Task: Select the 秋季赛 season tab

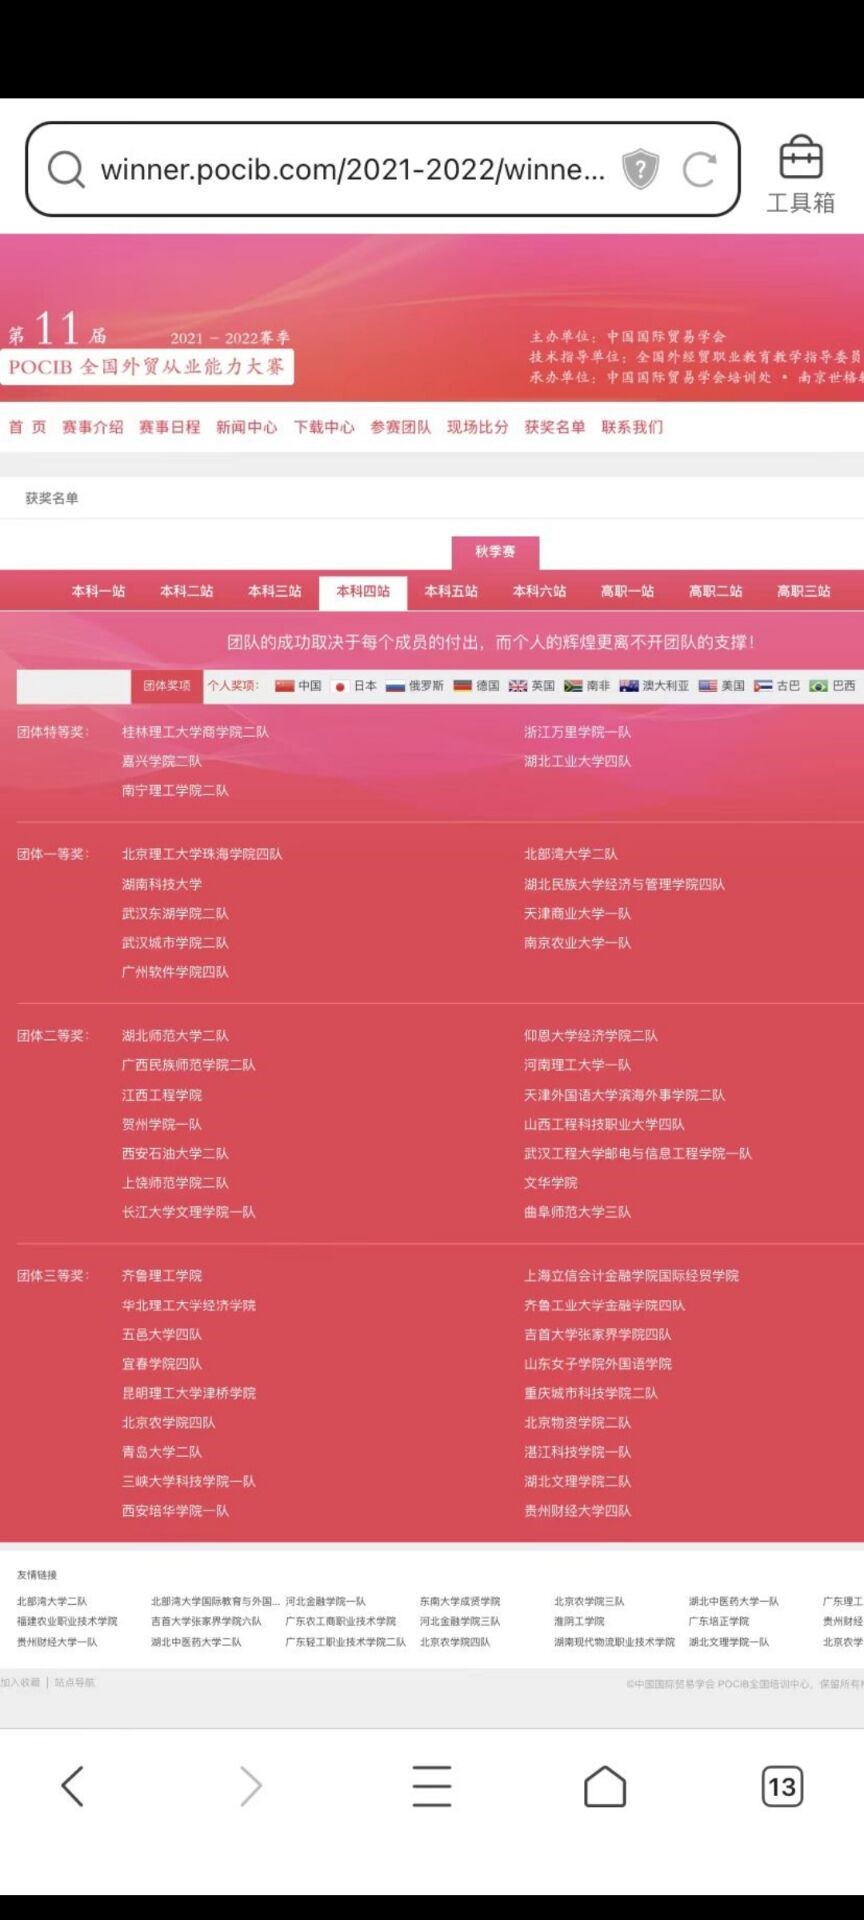Action: click(x=495, y=552)
